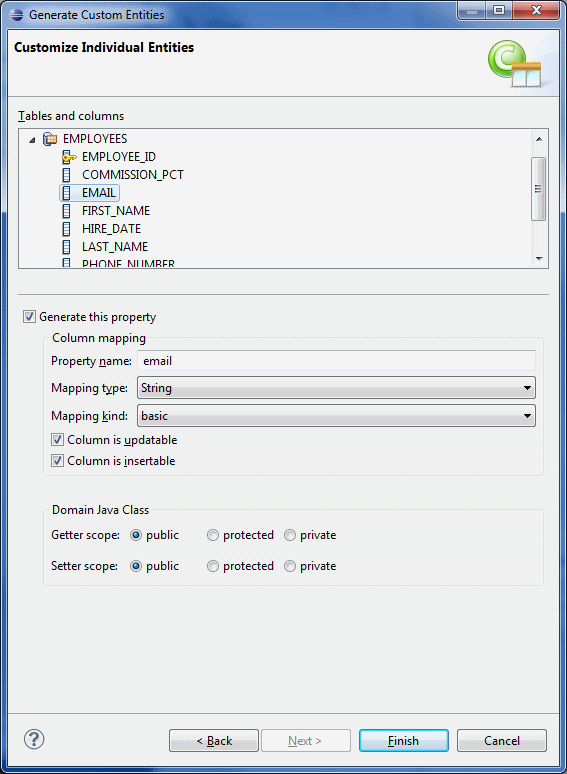Screen dimensions: 567x774
Task: Select protected getter scope
Action: pos(213,535)
